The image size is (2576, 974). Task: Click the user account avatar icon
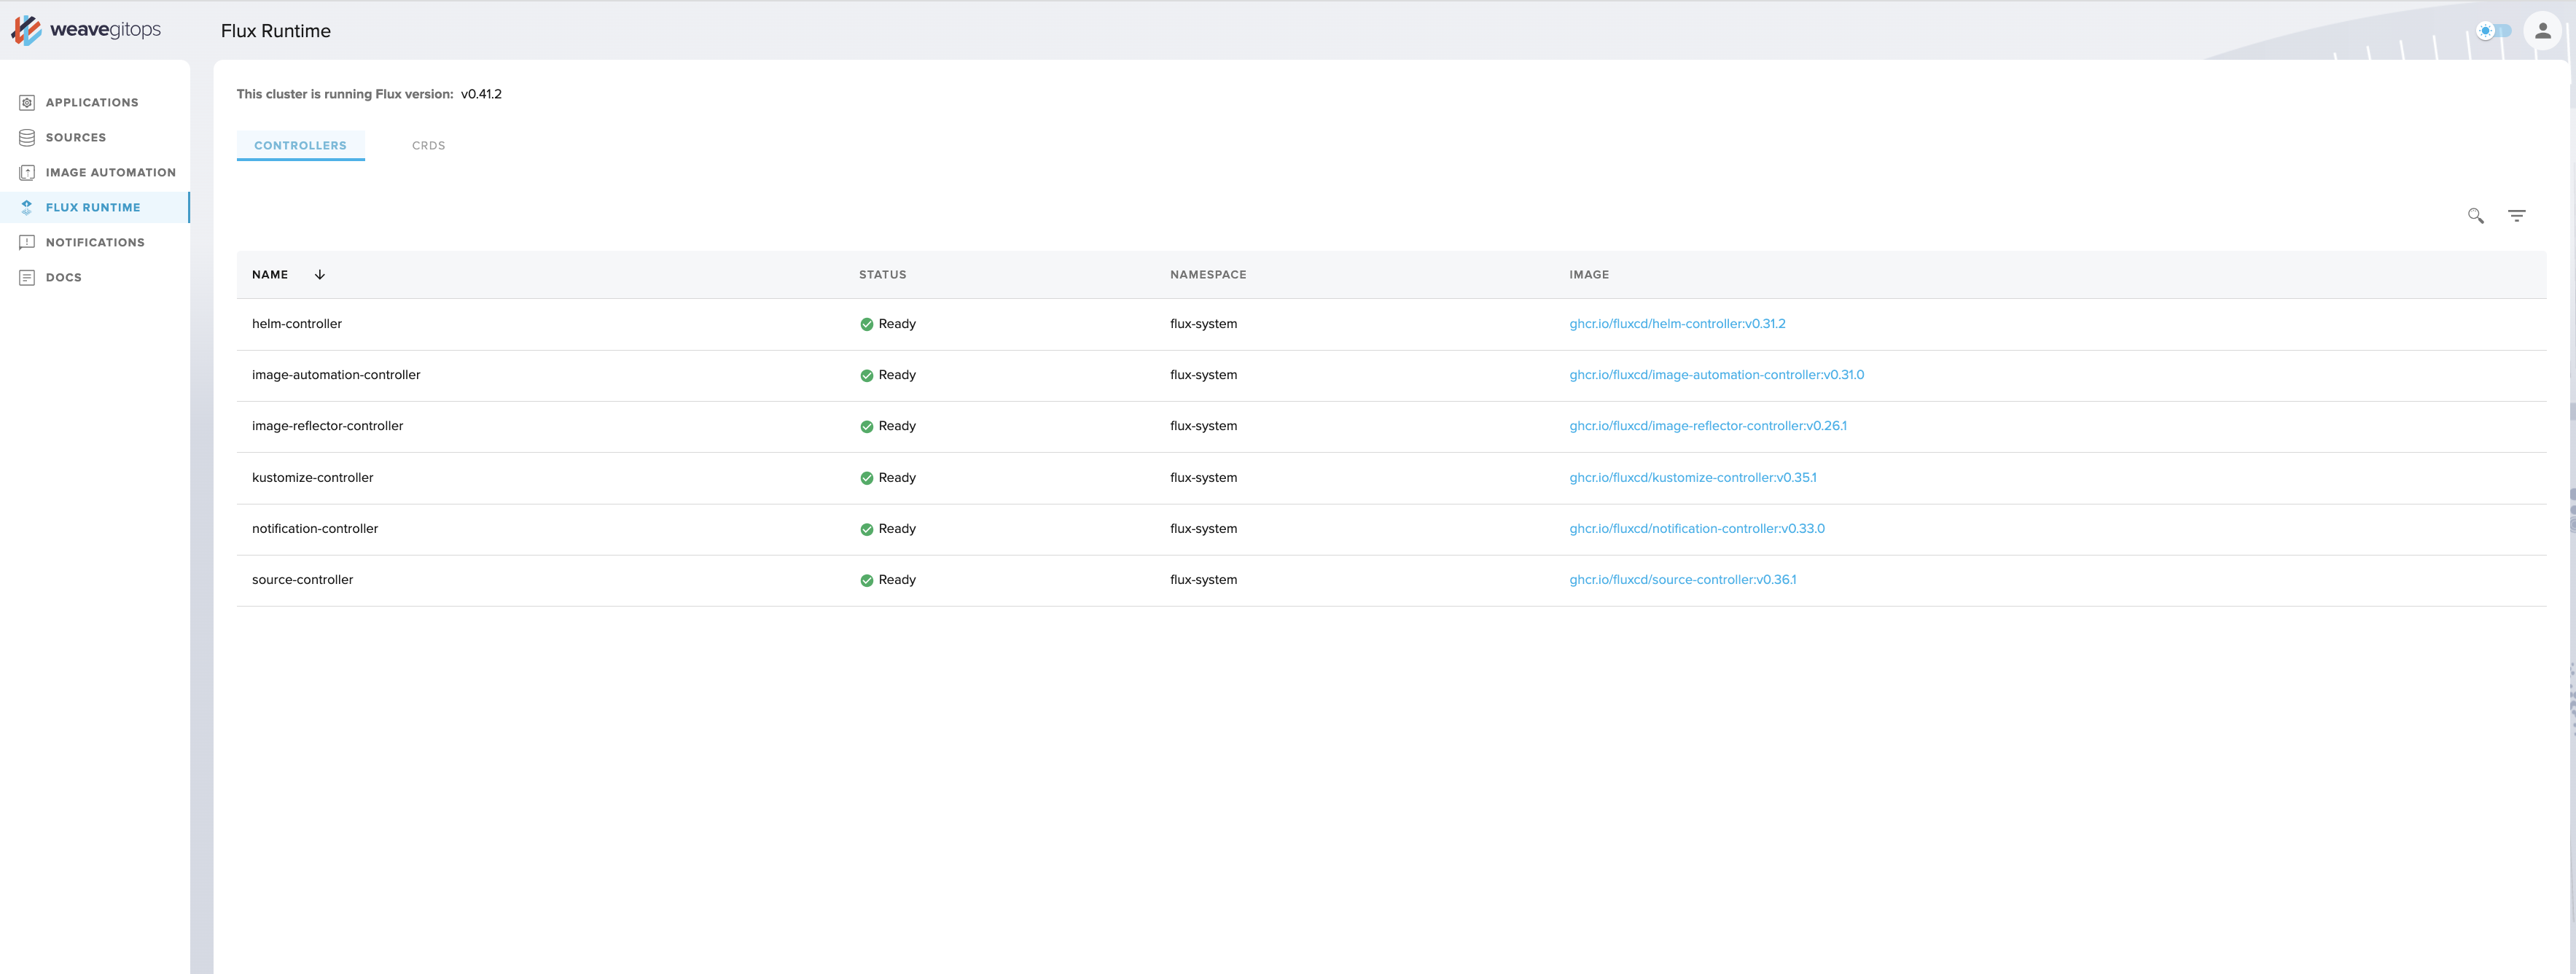click(x=2542, y=31)
